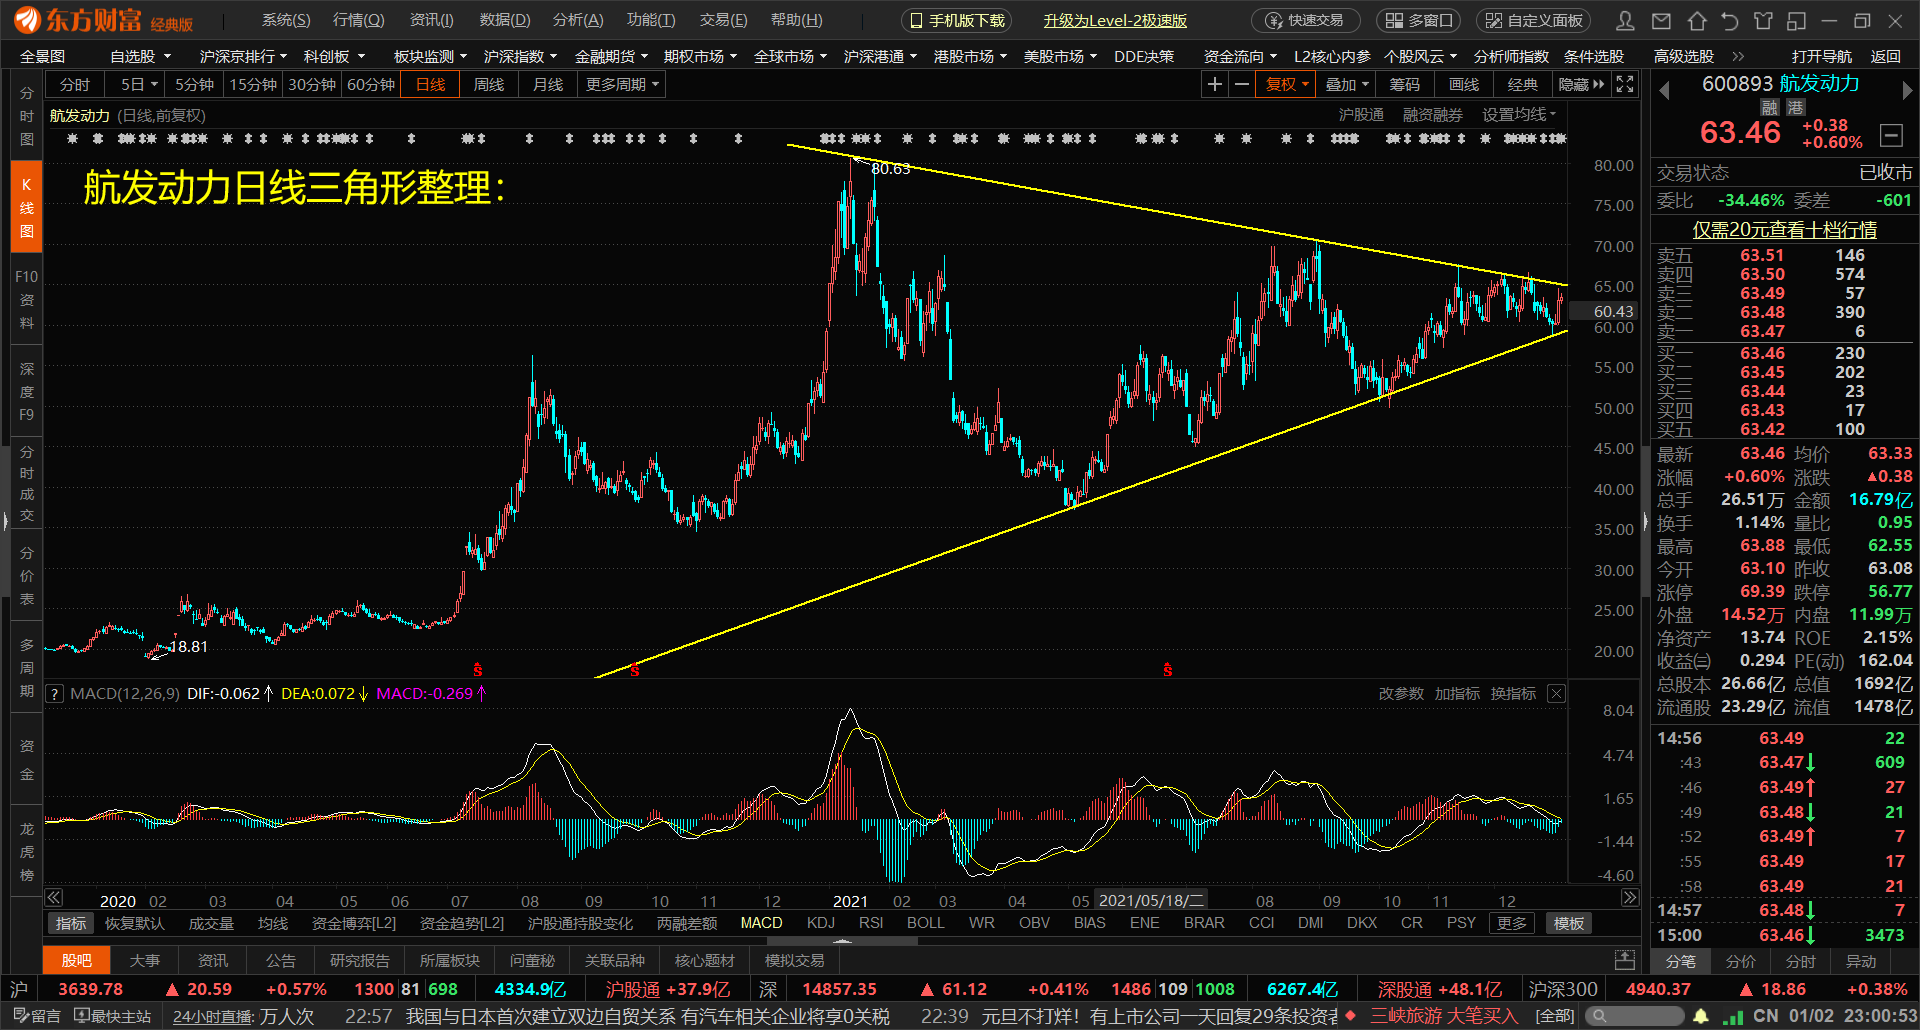This screenshot has width=1920, height=1030.
Task: Select 周线 weekly period
Action: coord(489,85)
